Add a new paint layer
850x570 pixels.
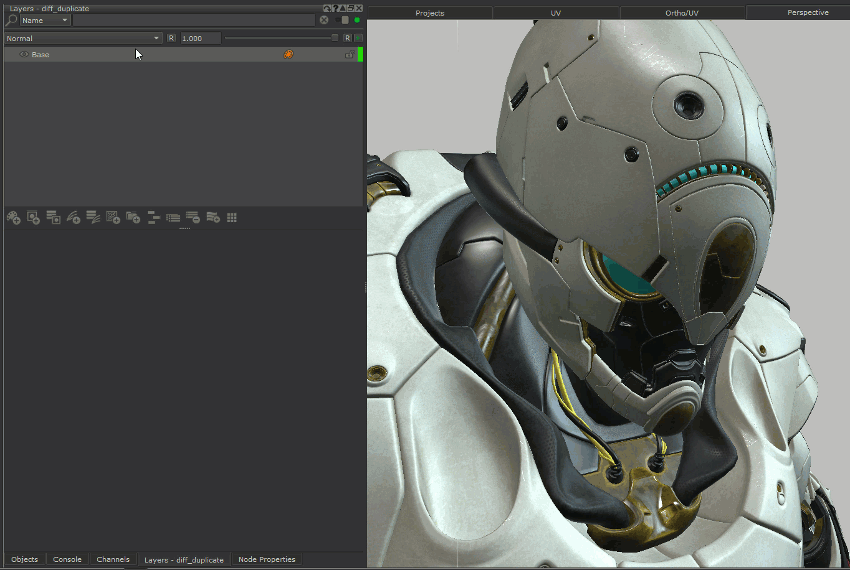(14, 217)
